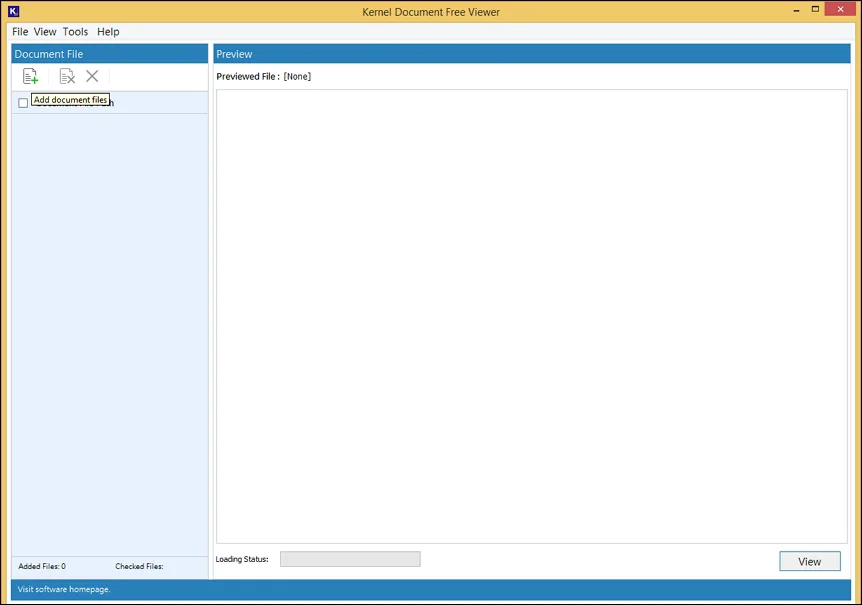
Task: Click the Add document files icon
Action: pos(30,76)
